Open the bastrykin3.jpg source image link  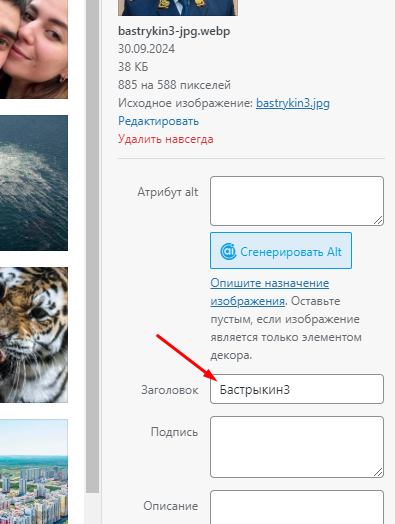click(x=293, y=103)
